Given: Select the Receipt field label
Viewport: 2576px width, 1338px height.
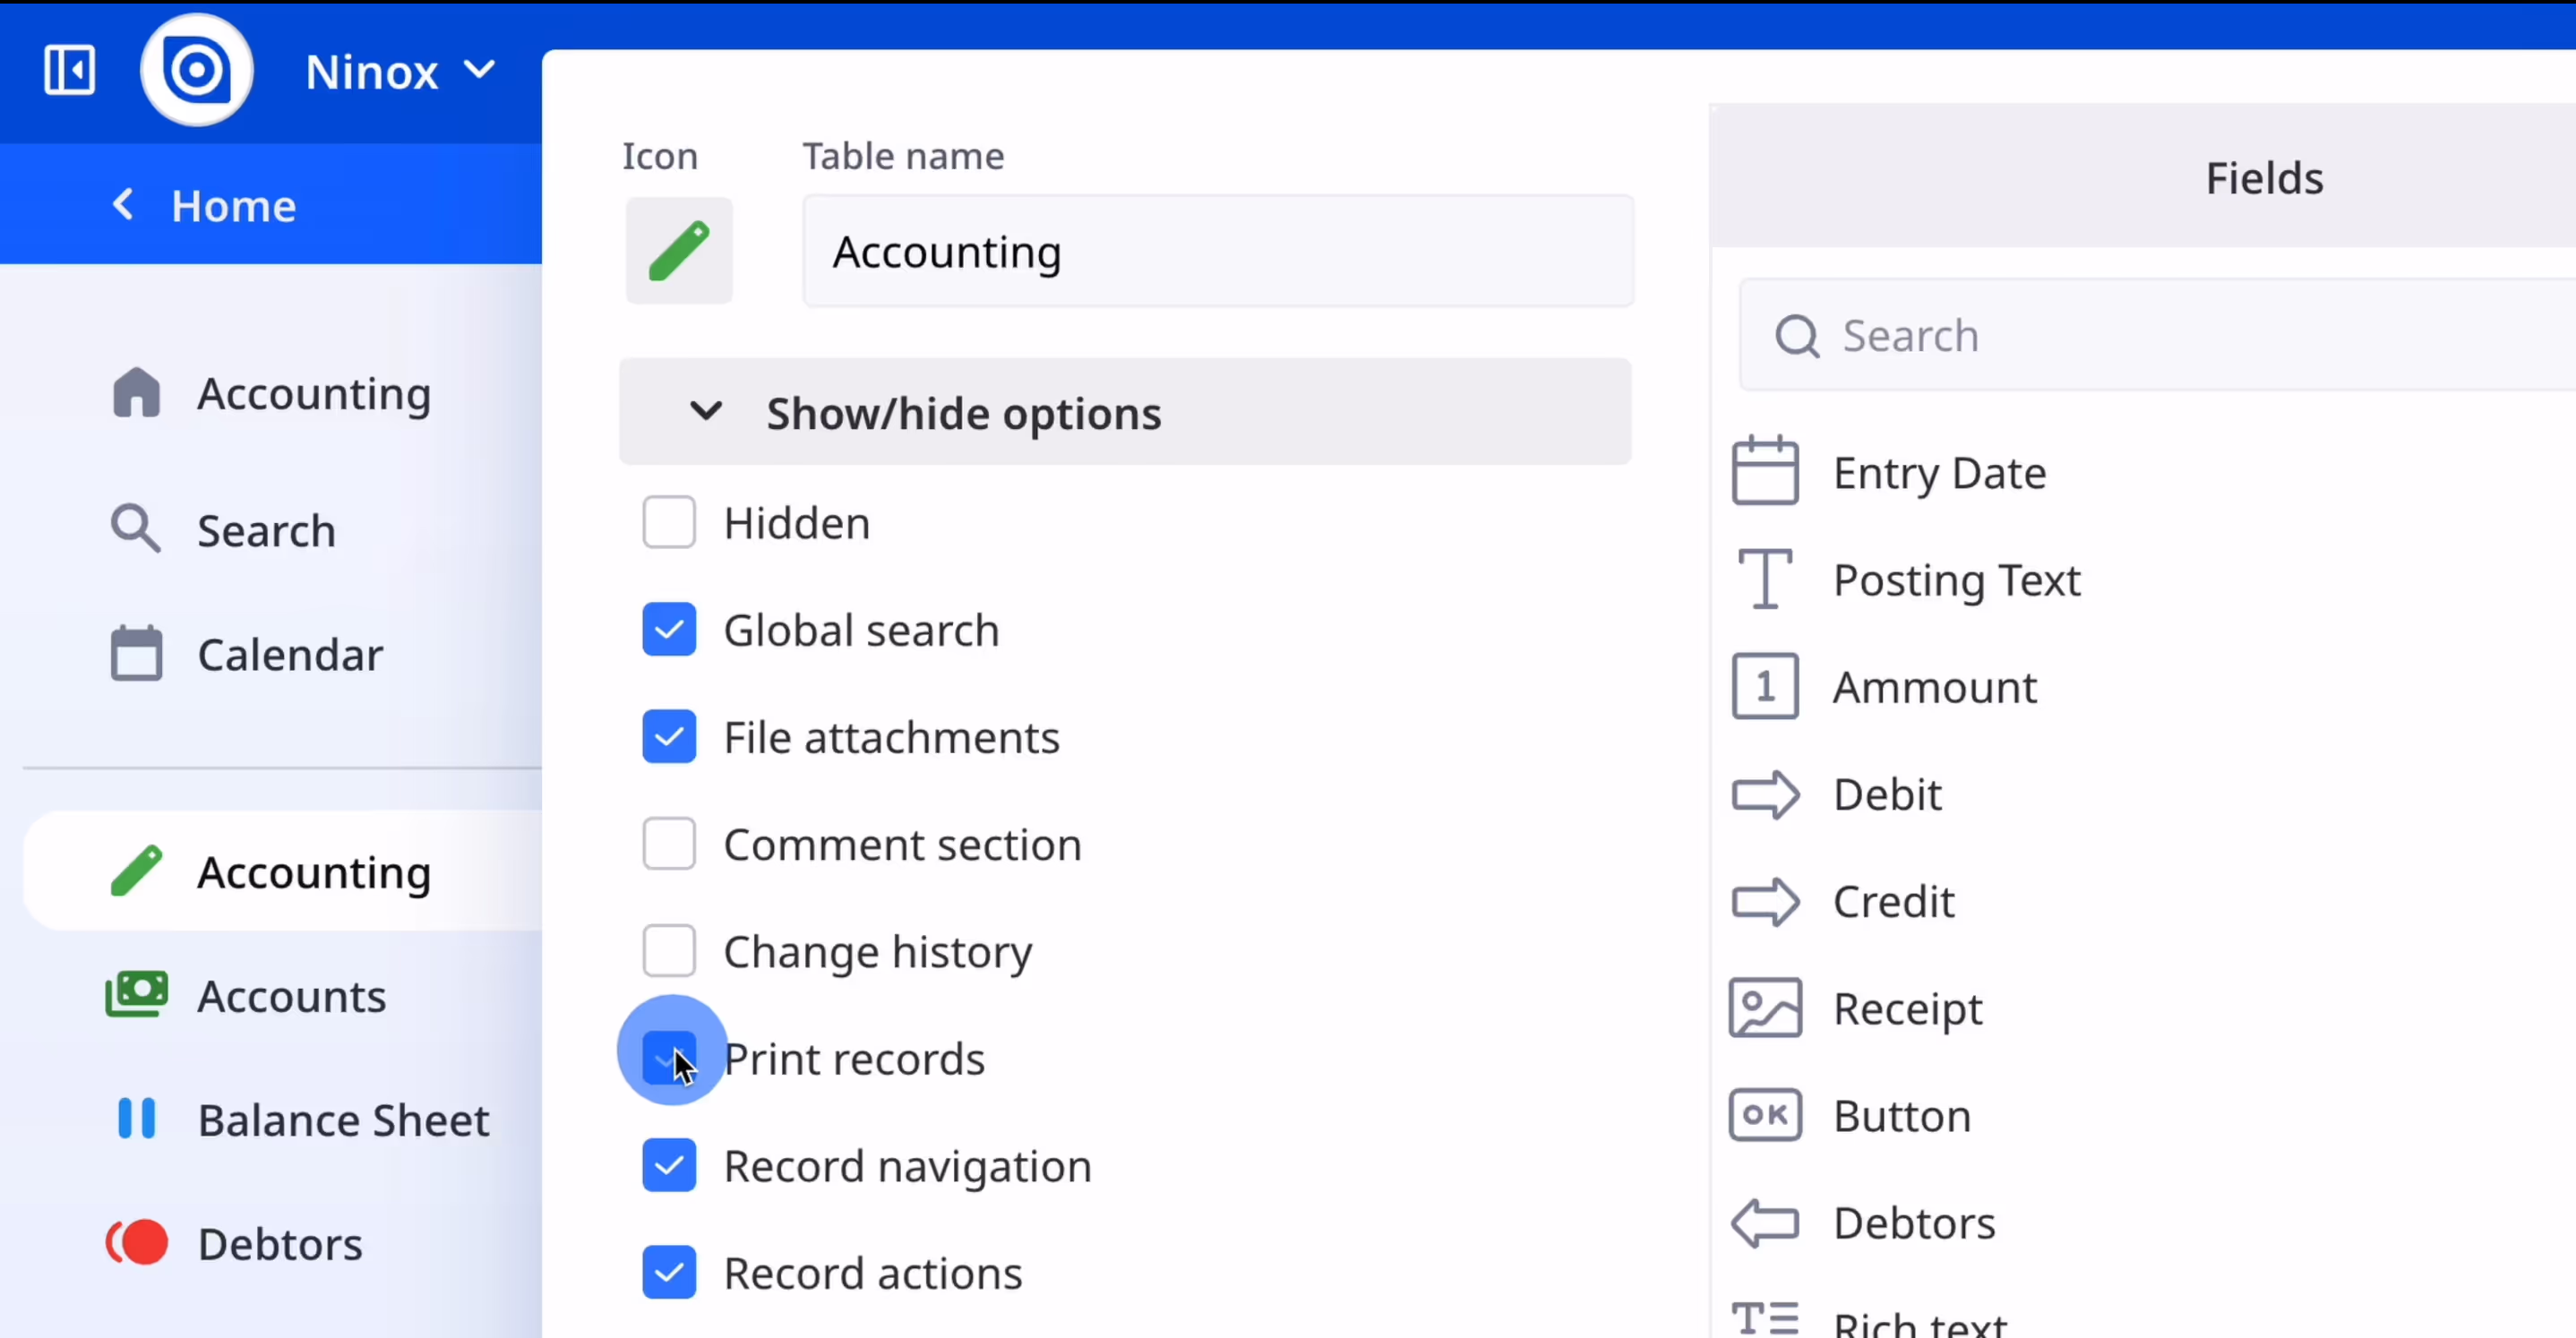Looking at the screenshot, I should pos(1907,1009).
